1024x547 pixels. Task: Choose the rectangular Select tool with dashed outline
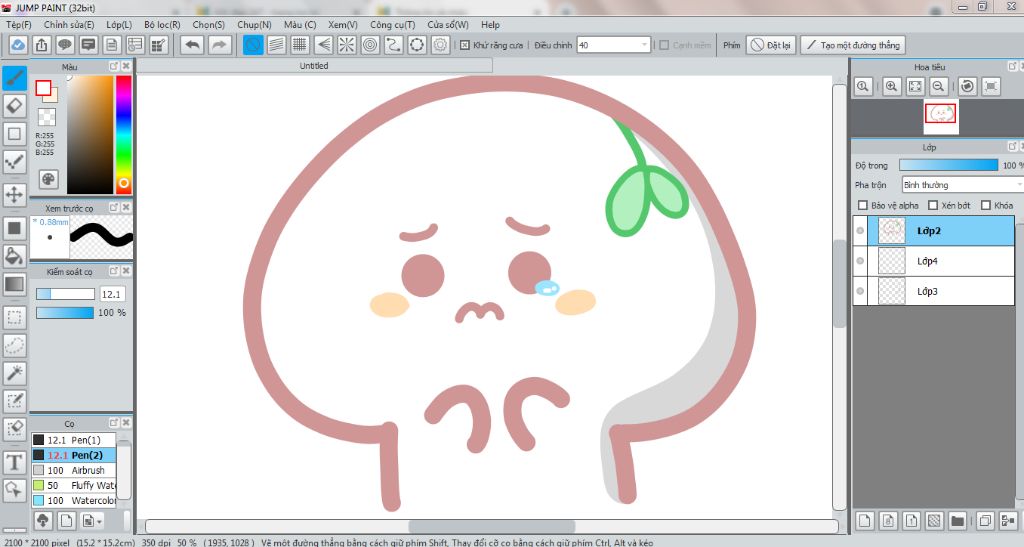tap(14, 317)
